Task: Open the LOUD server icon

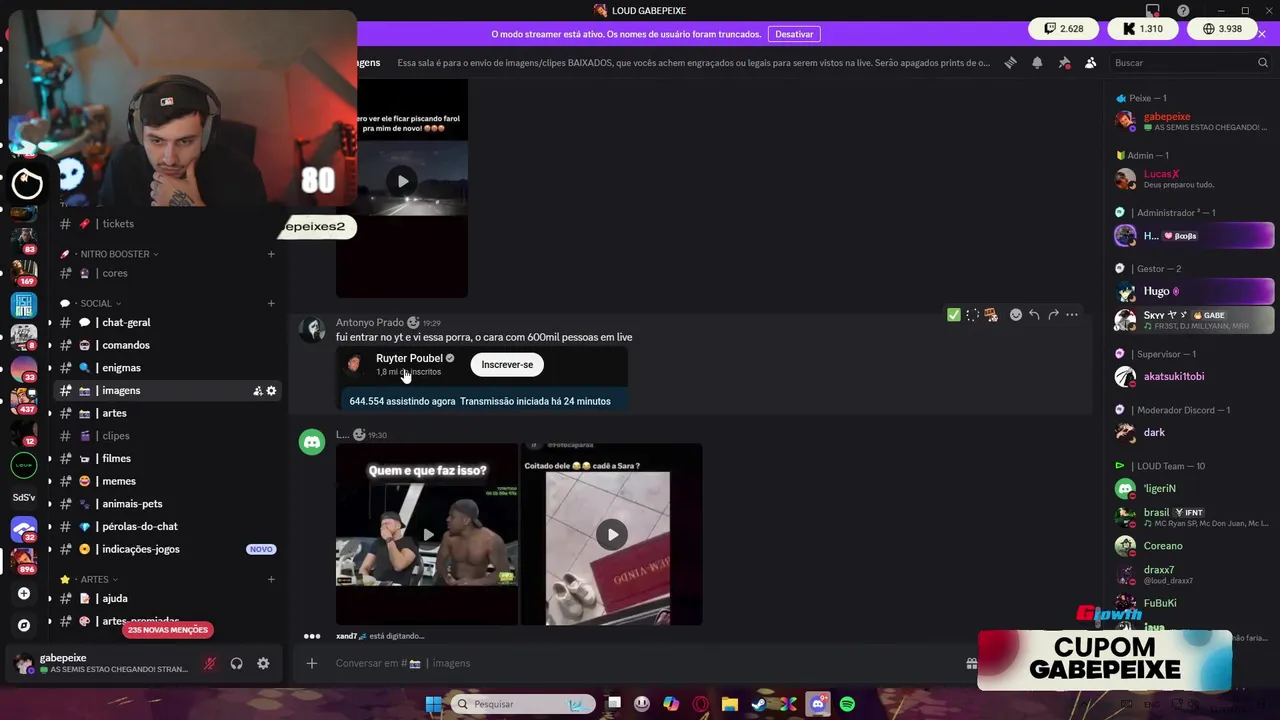Action: tap(24, 465)
